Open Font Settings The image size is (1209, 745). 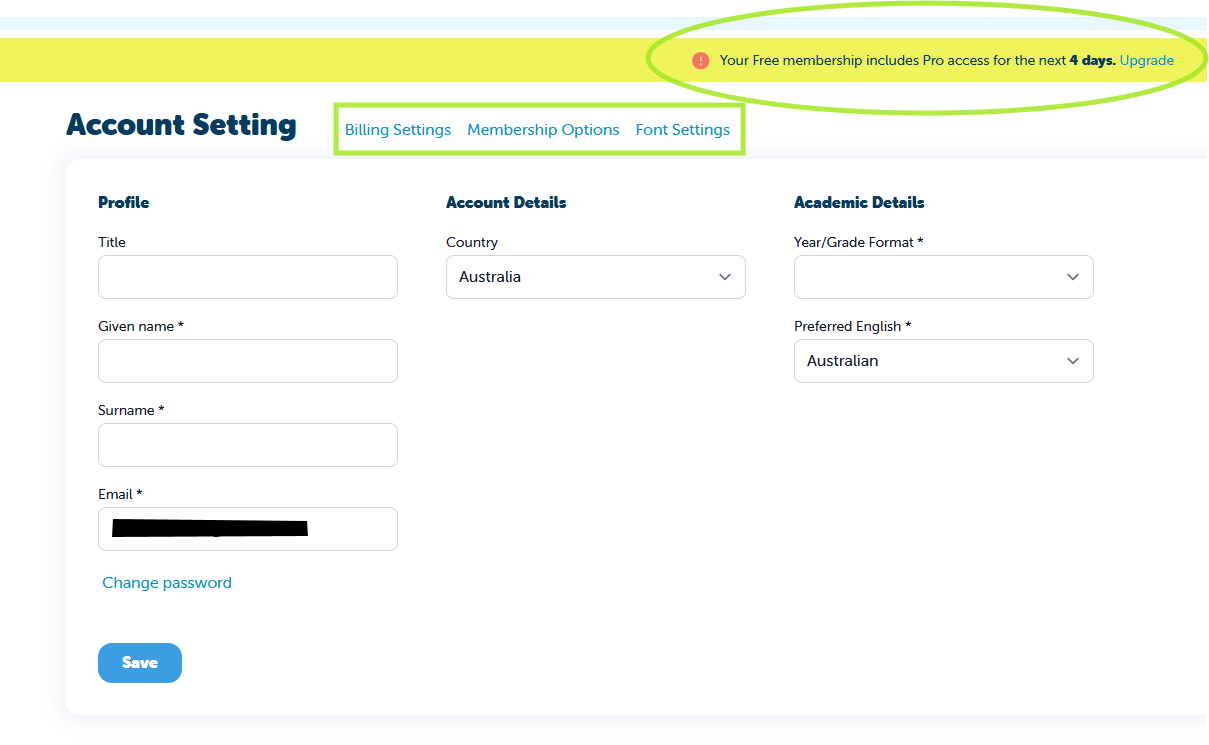683,130
